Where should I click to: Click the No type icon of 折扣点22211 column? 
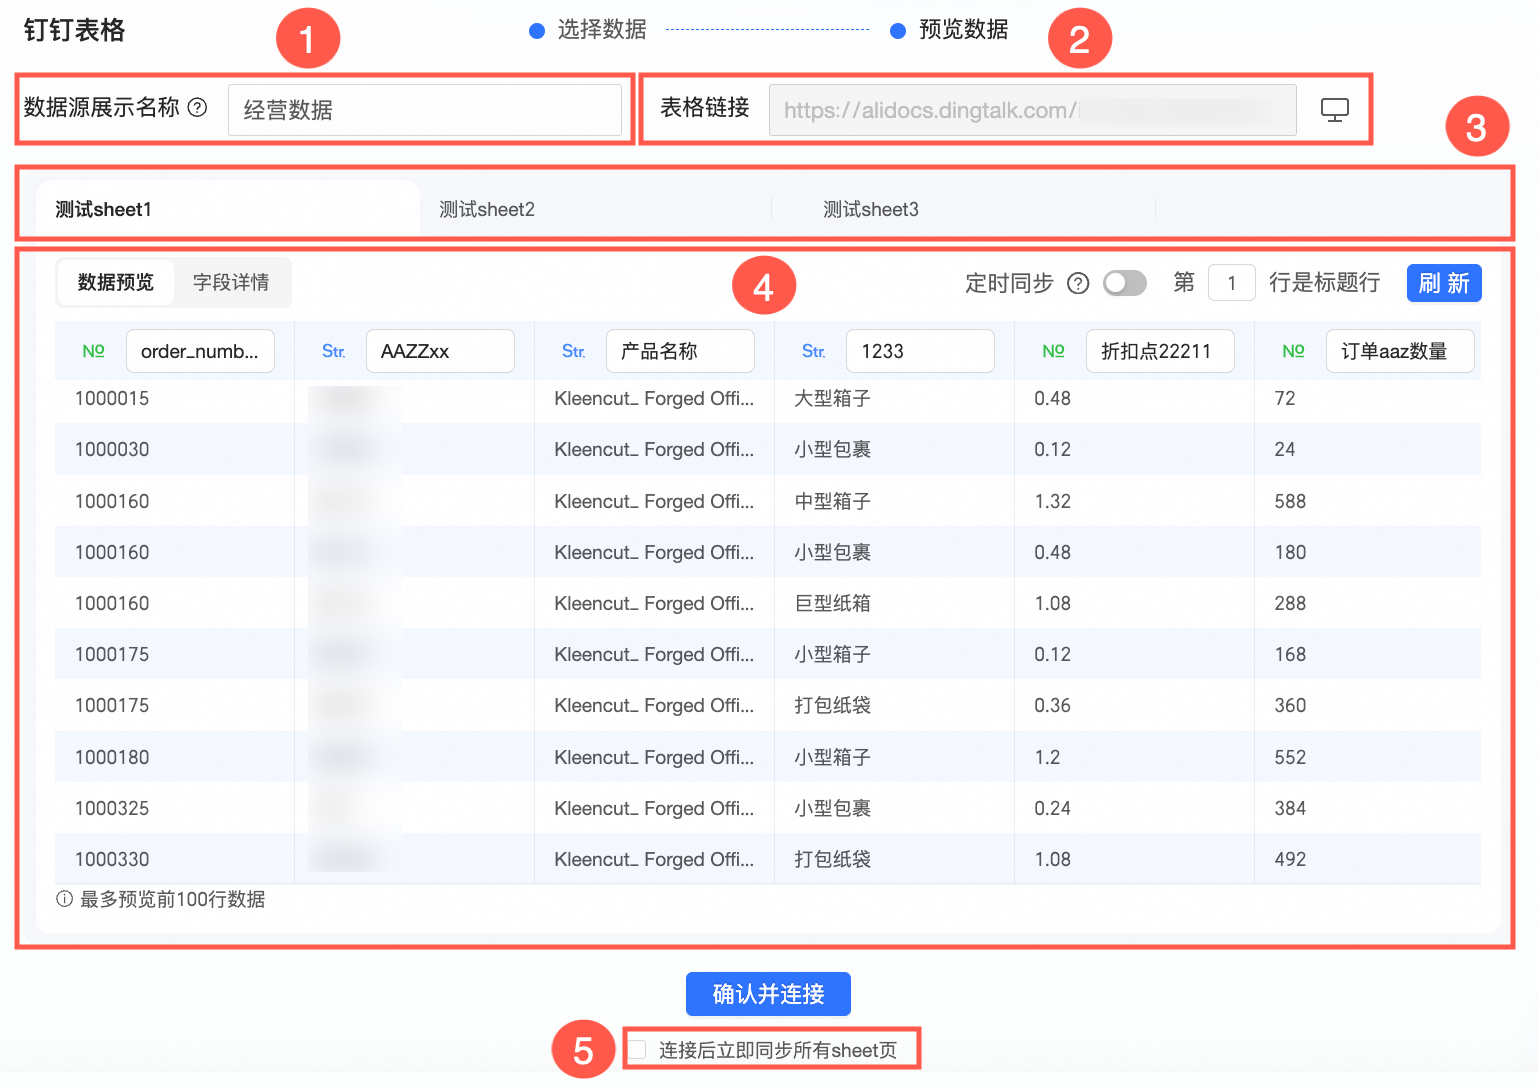(1053, 351)
